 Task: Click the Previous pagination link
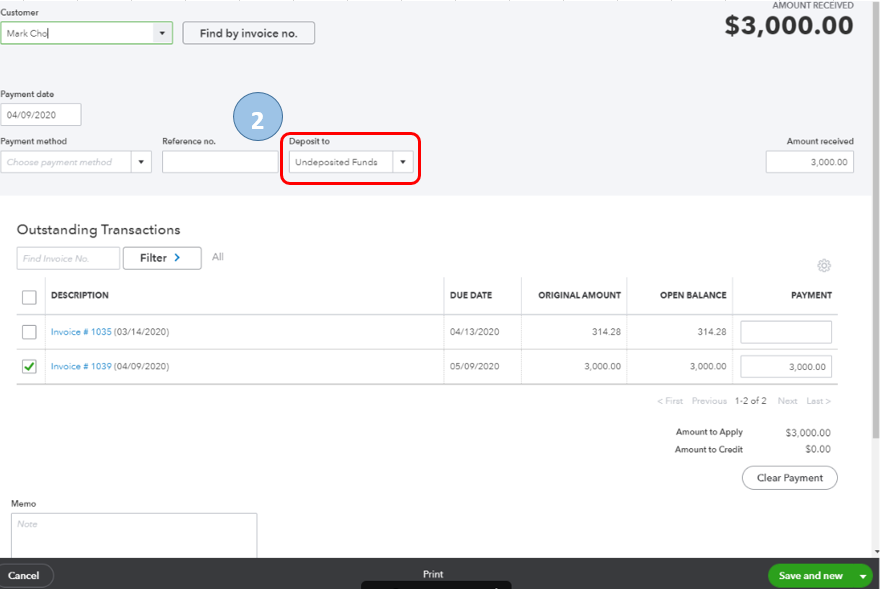tap(709, 401)
